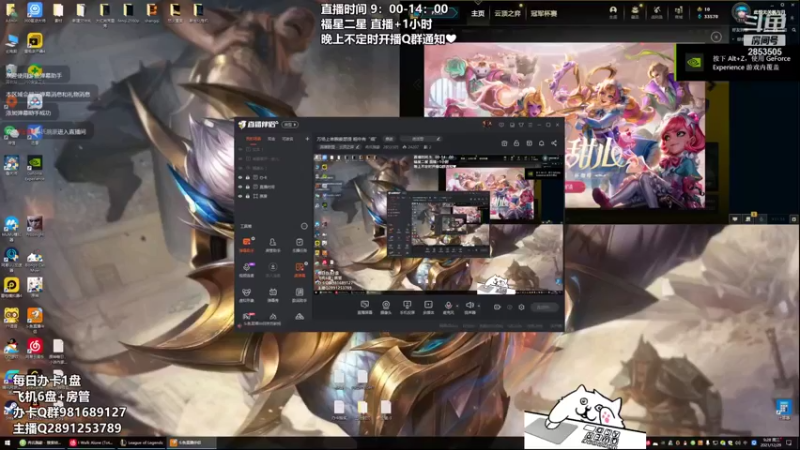Screen dimensions: 800x450
Task: Add a new scene with the plus icon
Action: [307, 139]
